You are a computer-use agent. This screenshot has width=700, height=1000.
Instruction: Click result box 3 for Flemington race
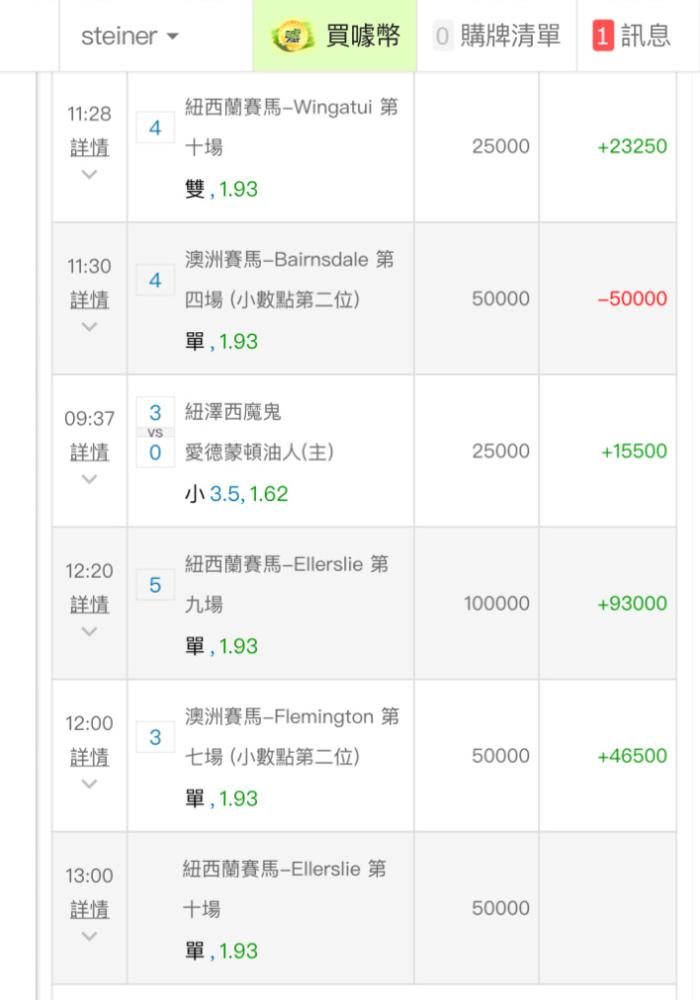pos(155,737)
